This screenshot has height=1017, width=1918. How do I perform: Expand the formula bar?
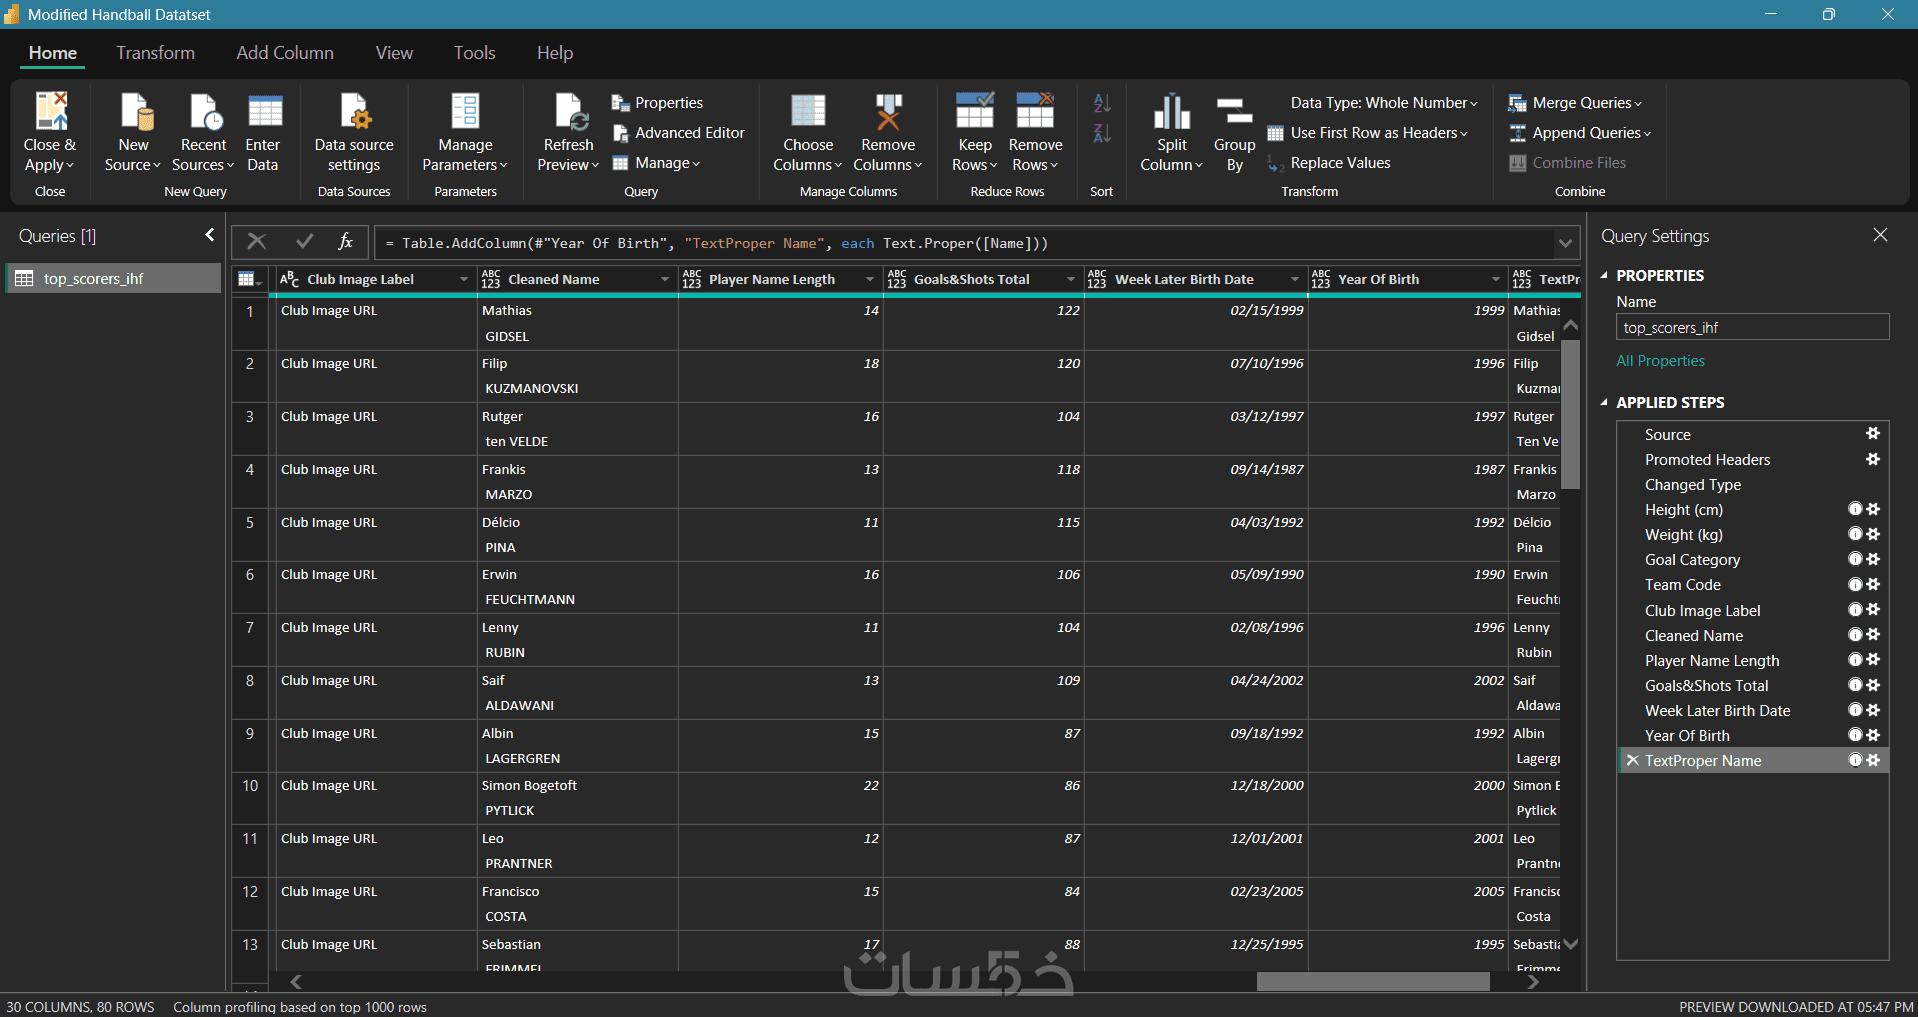click(x=1565, y=243)
